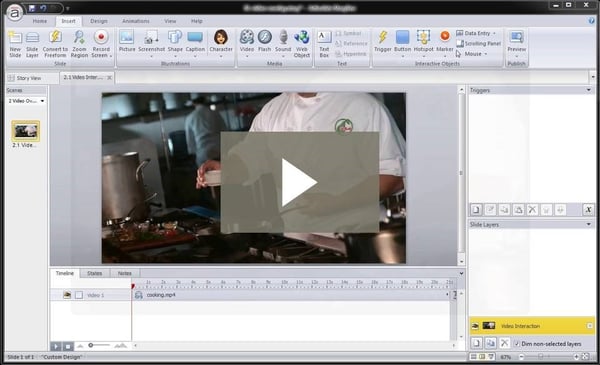Insert a Flash file
600x365 pixels.
(264, 37)
